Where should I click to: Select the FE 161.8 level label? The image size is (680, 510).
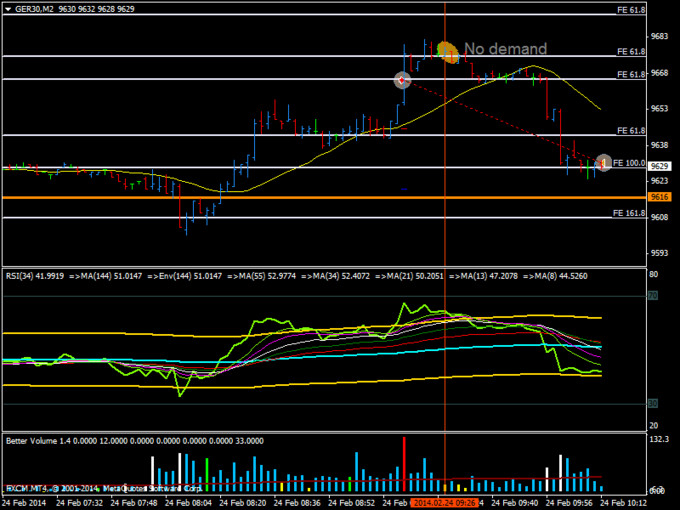[x=630, y=211]
